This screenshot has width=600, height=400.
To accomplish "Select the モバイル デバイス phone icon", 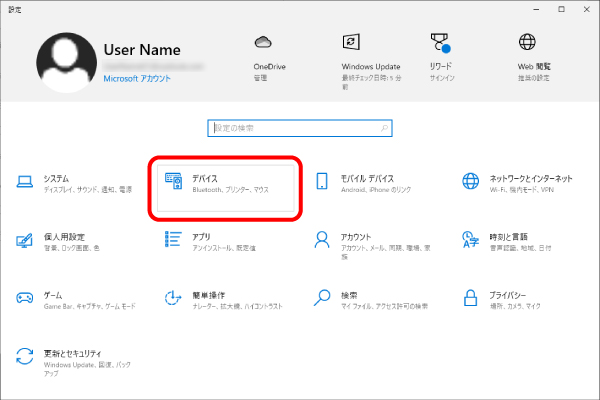I will (x=322, y=182).
